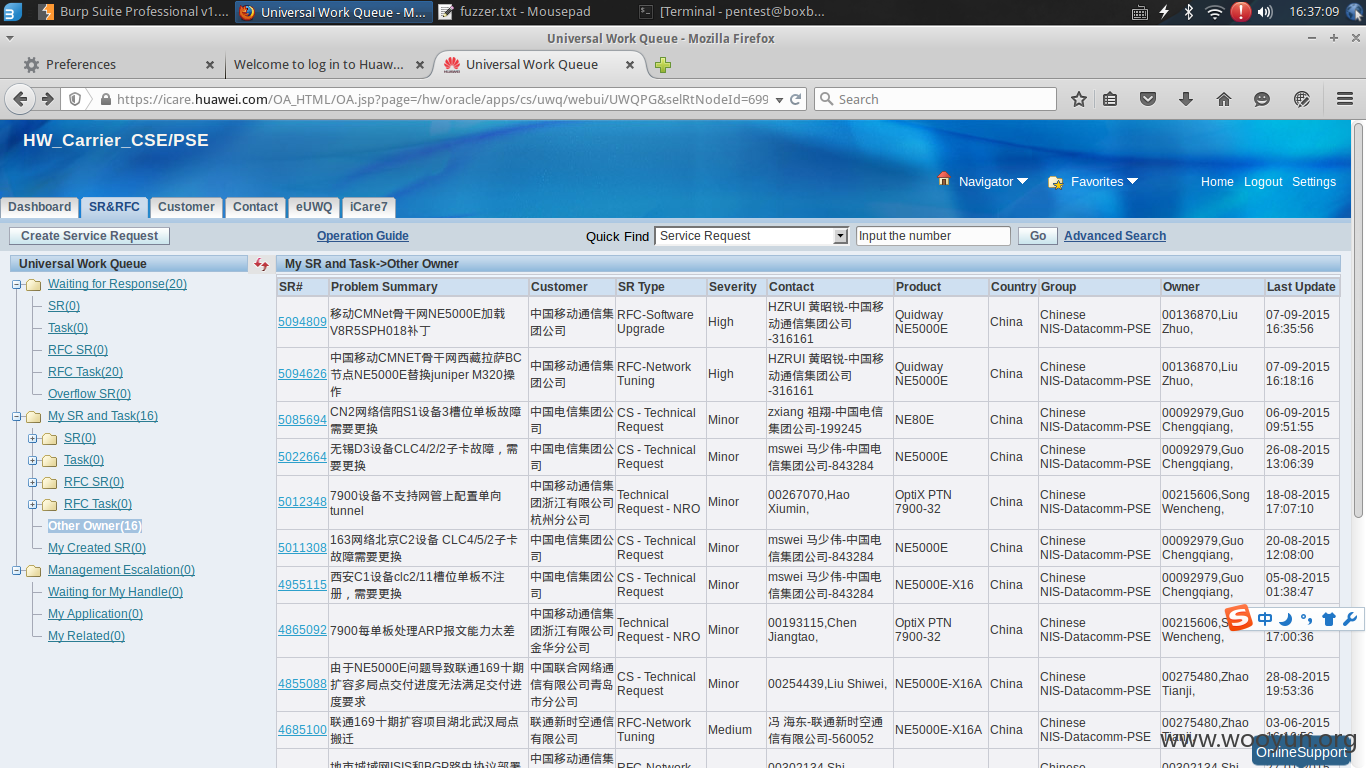The image size is (1366, 768).
Task: Reload the page with the refresh icon
Action: click(x=796, y=99)
